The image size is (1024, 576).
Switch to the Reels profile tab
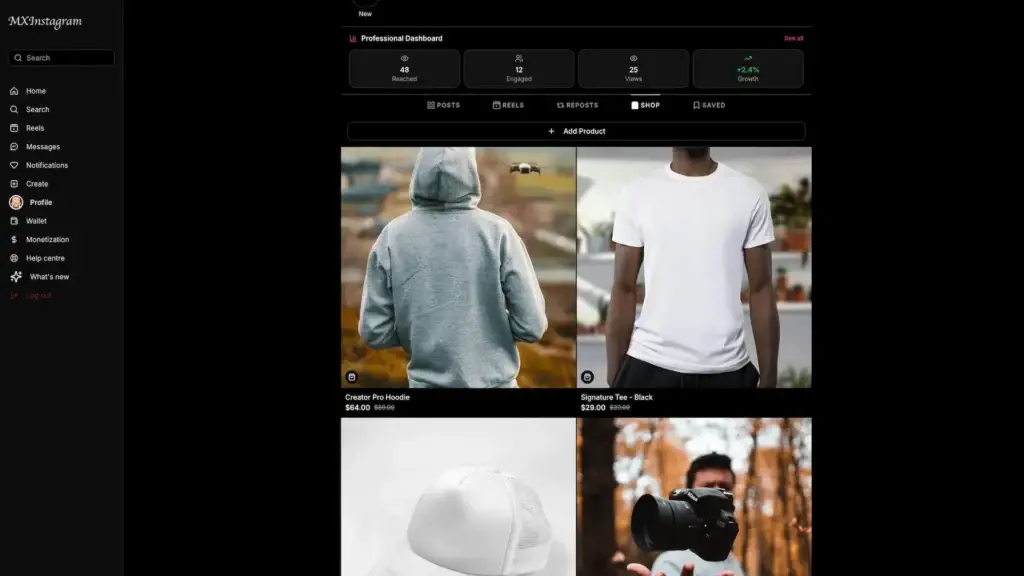tap(508, 105)
